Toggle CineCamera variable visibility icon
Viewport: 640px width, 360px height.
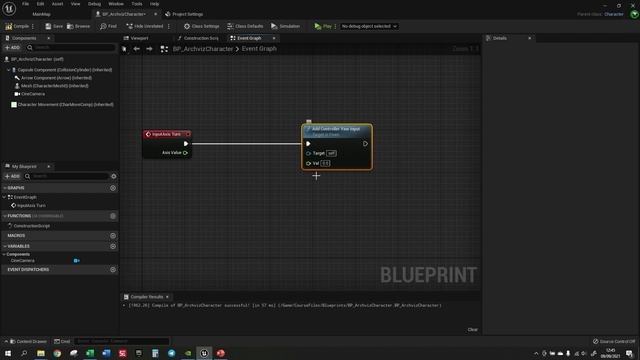[76, 260]
